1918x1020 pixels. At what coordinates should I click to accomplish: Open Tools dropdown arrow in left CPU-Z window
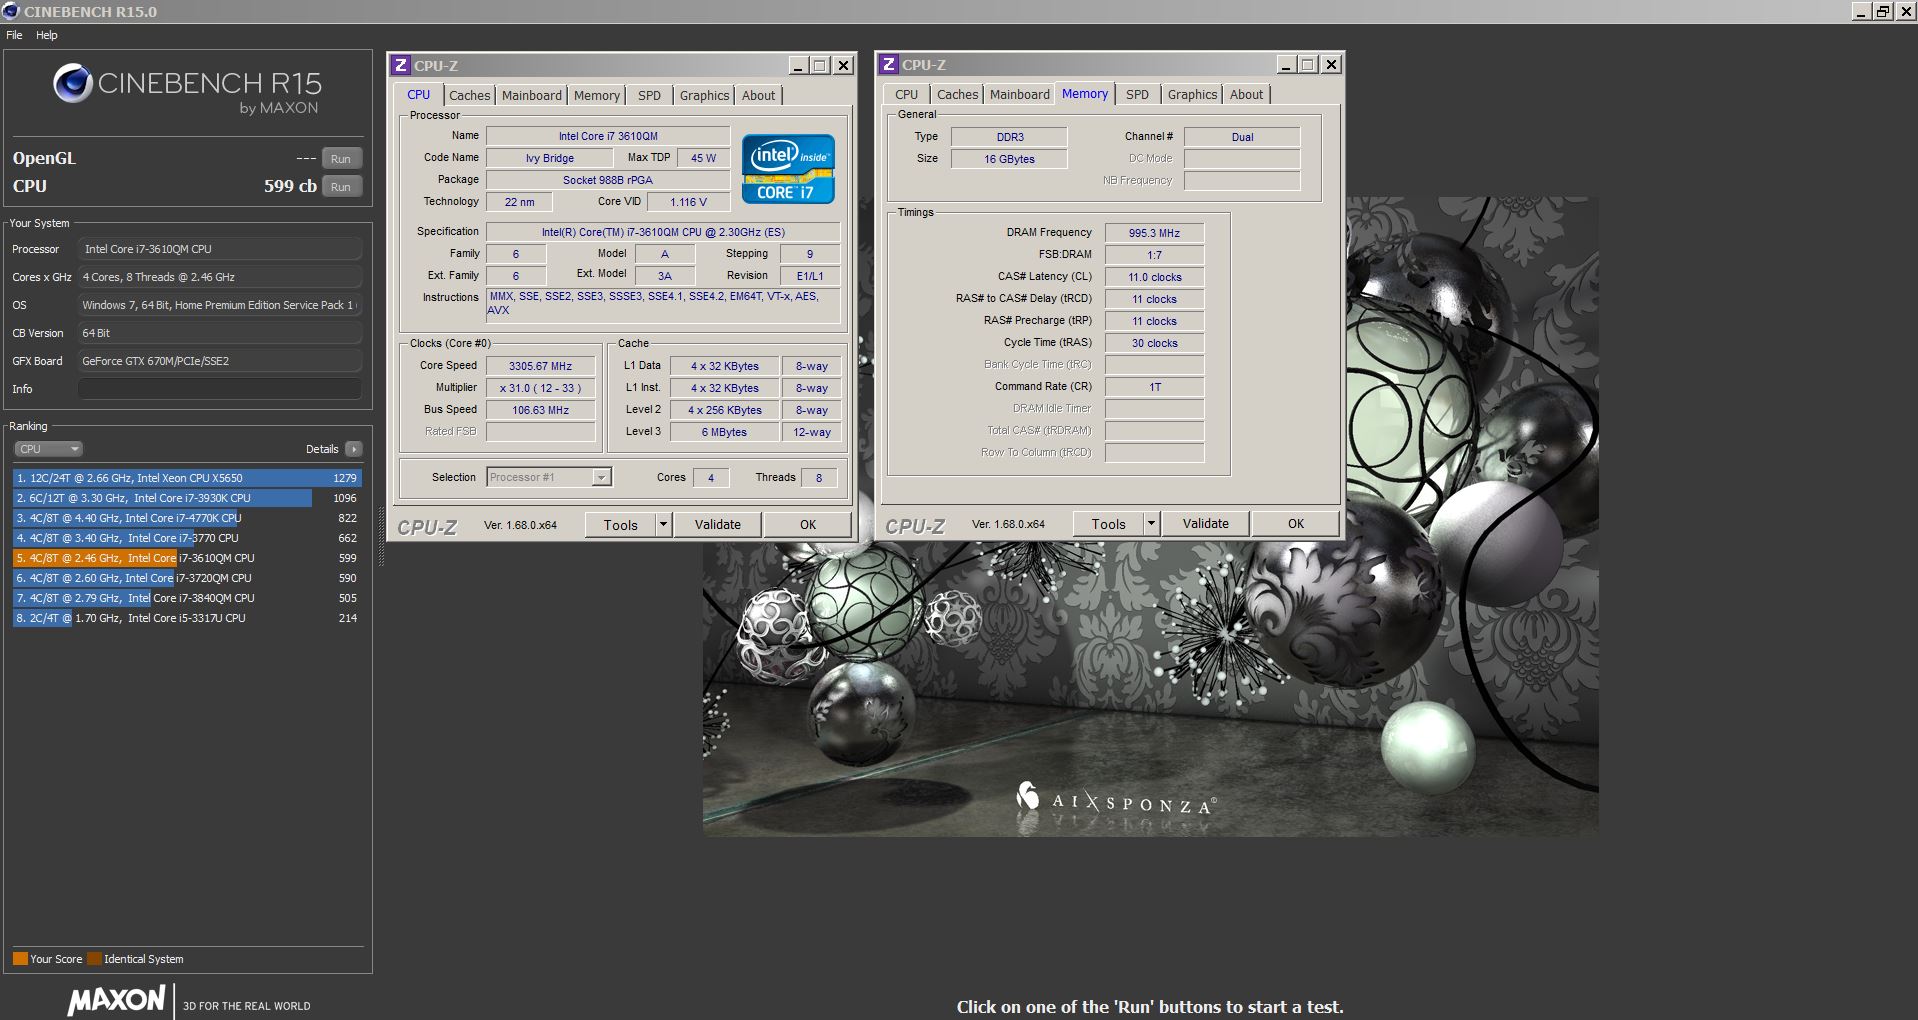click(663, 525)
